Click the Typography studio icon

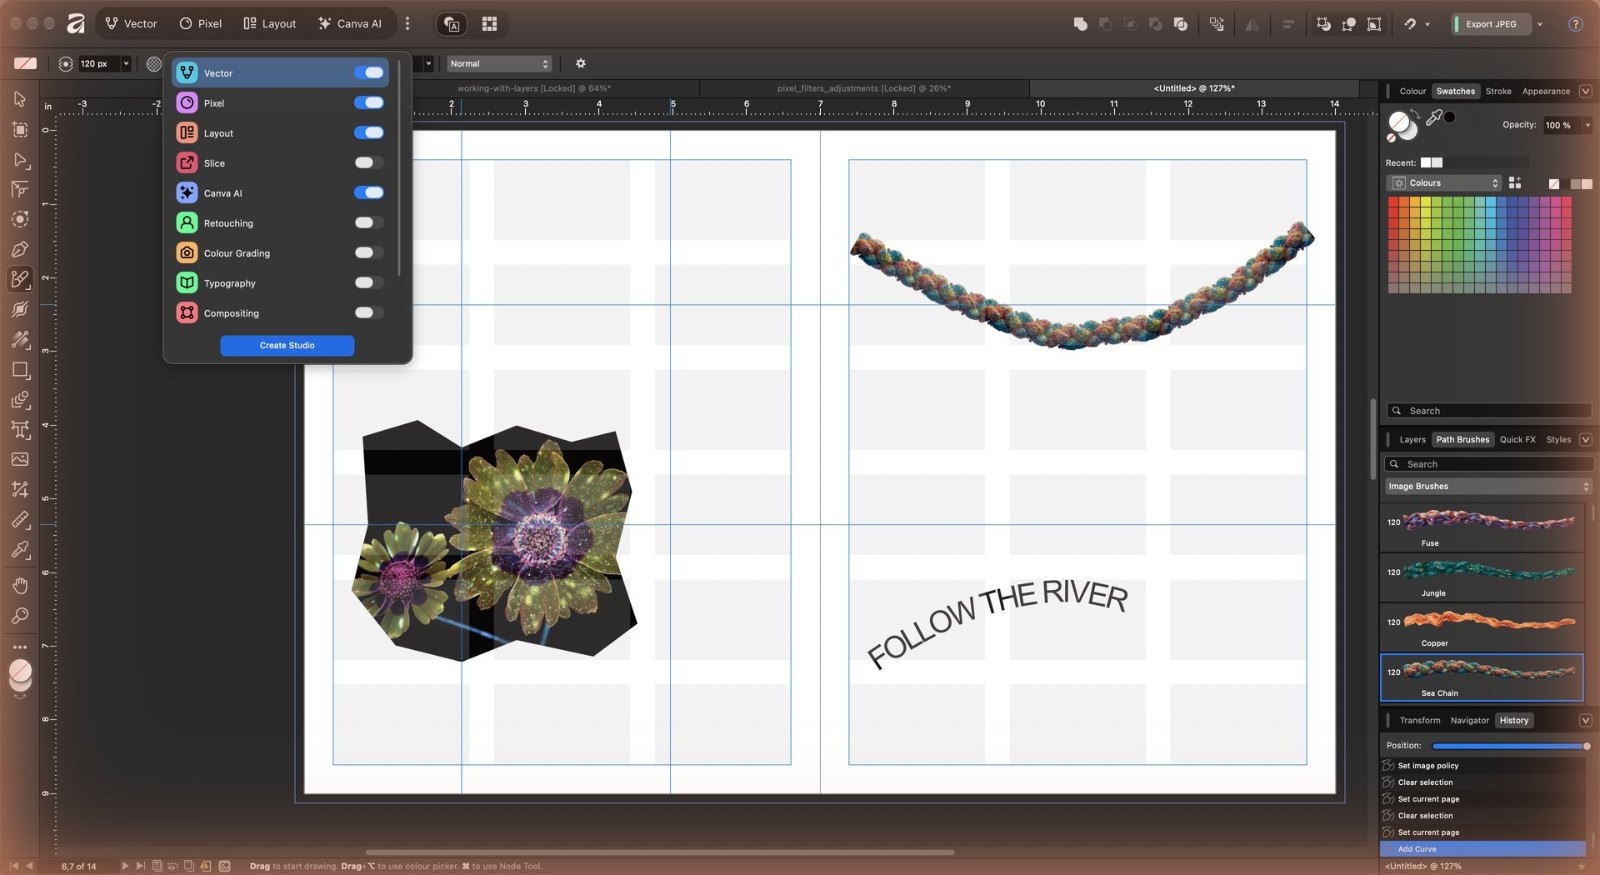point(187,283)
